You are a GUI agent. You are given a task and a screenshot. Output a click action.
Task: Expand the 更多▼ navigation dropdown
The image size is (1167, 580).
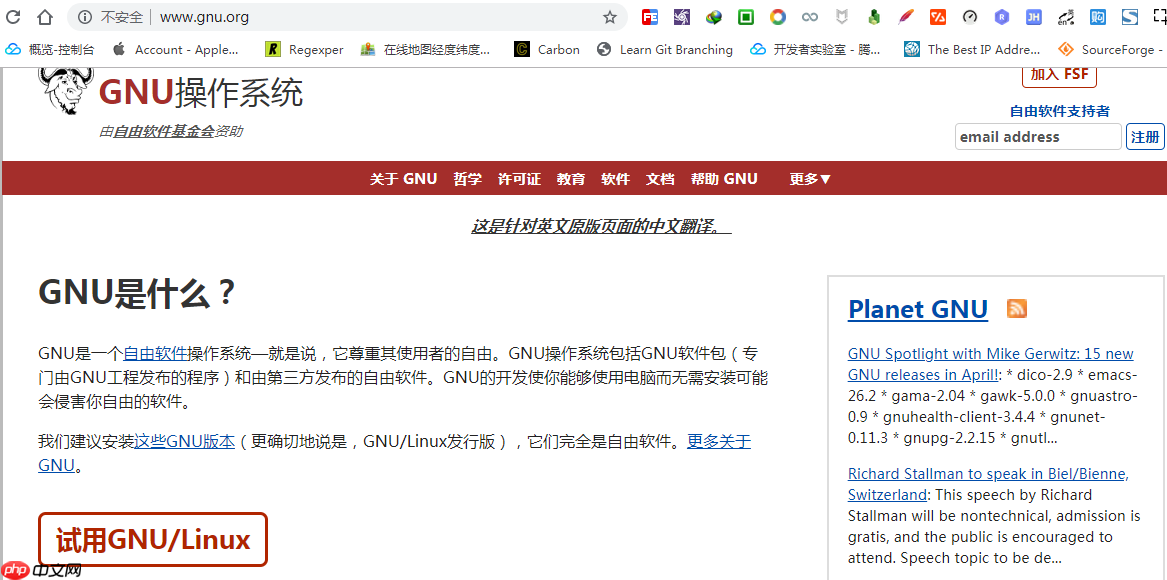click(x=809, y=178)
